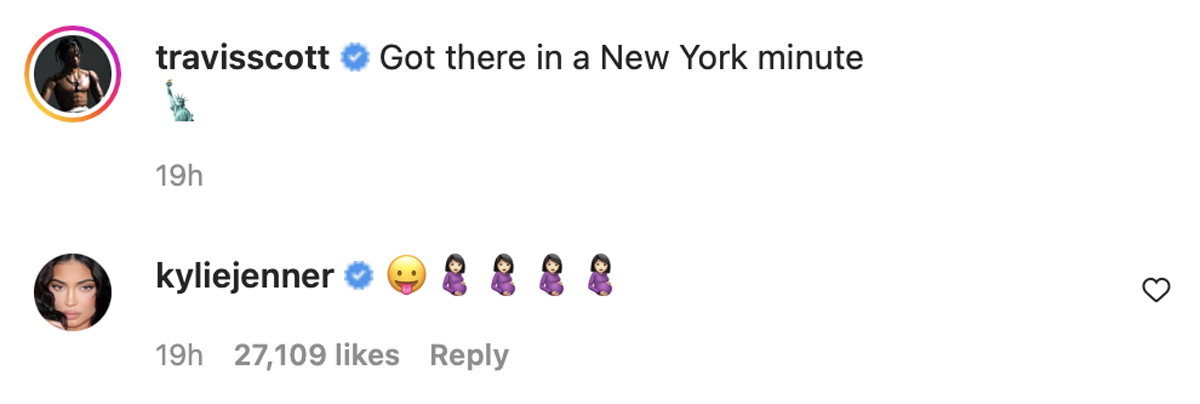
Task: Click the third pregnant woman emoji
Action: pos(549,276)
